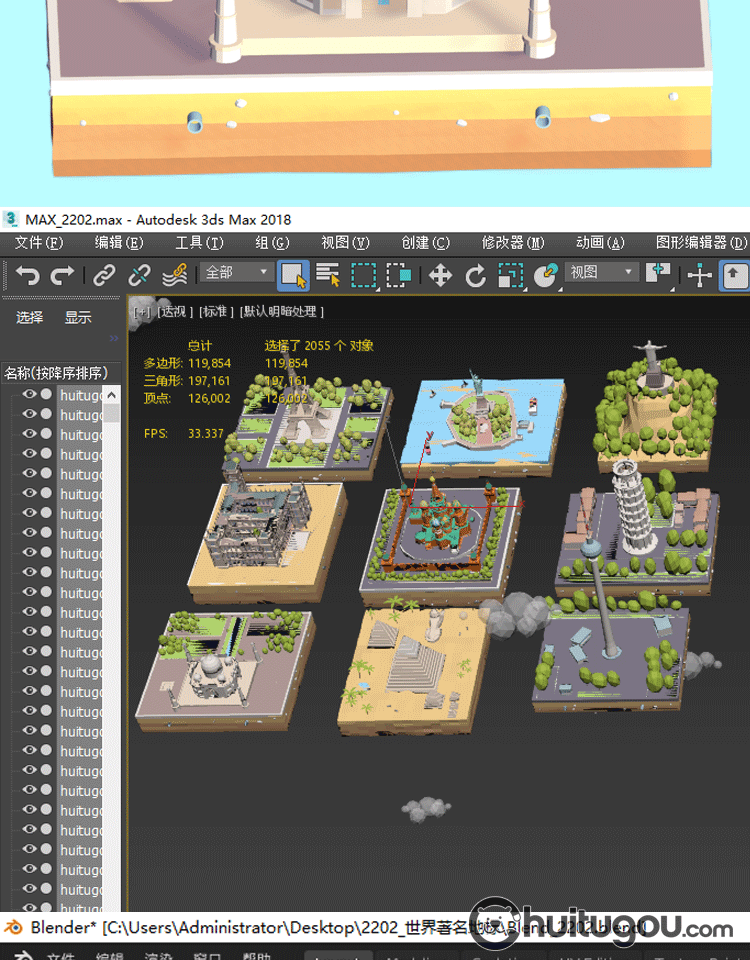Choose the Rectangular Selection Region tool
The height and width of the screenshot is (960, 750).
coord(363,275)
